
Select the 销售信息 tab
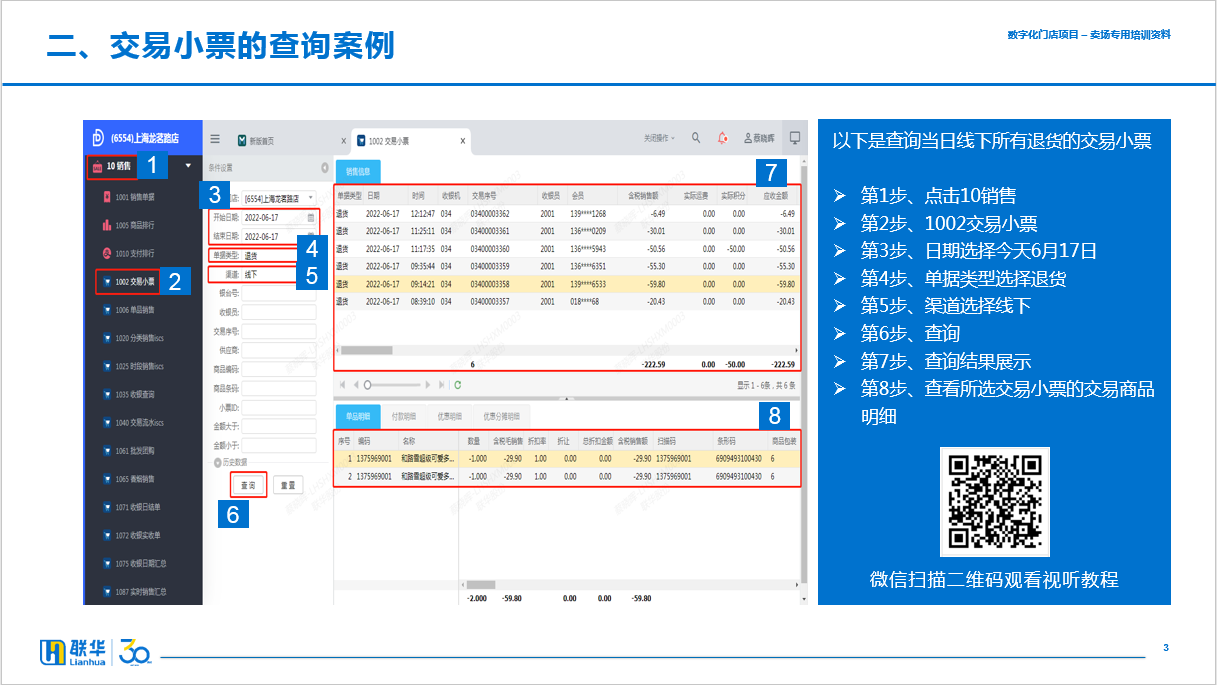click(x=358, y=171)
